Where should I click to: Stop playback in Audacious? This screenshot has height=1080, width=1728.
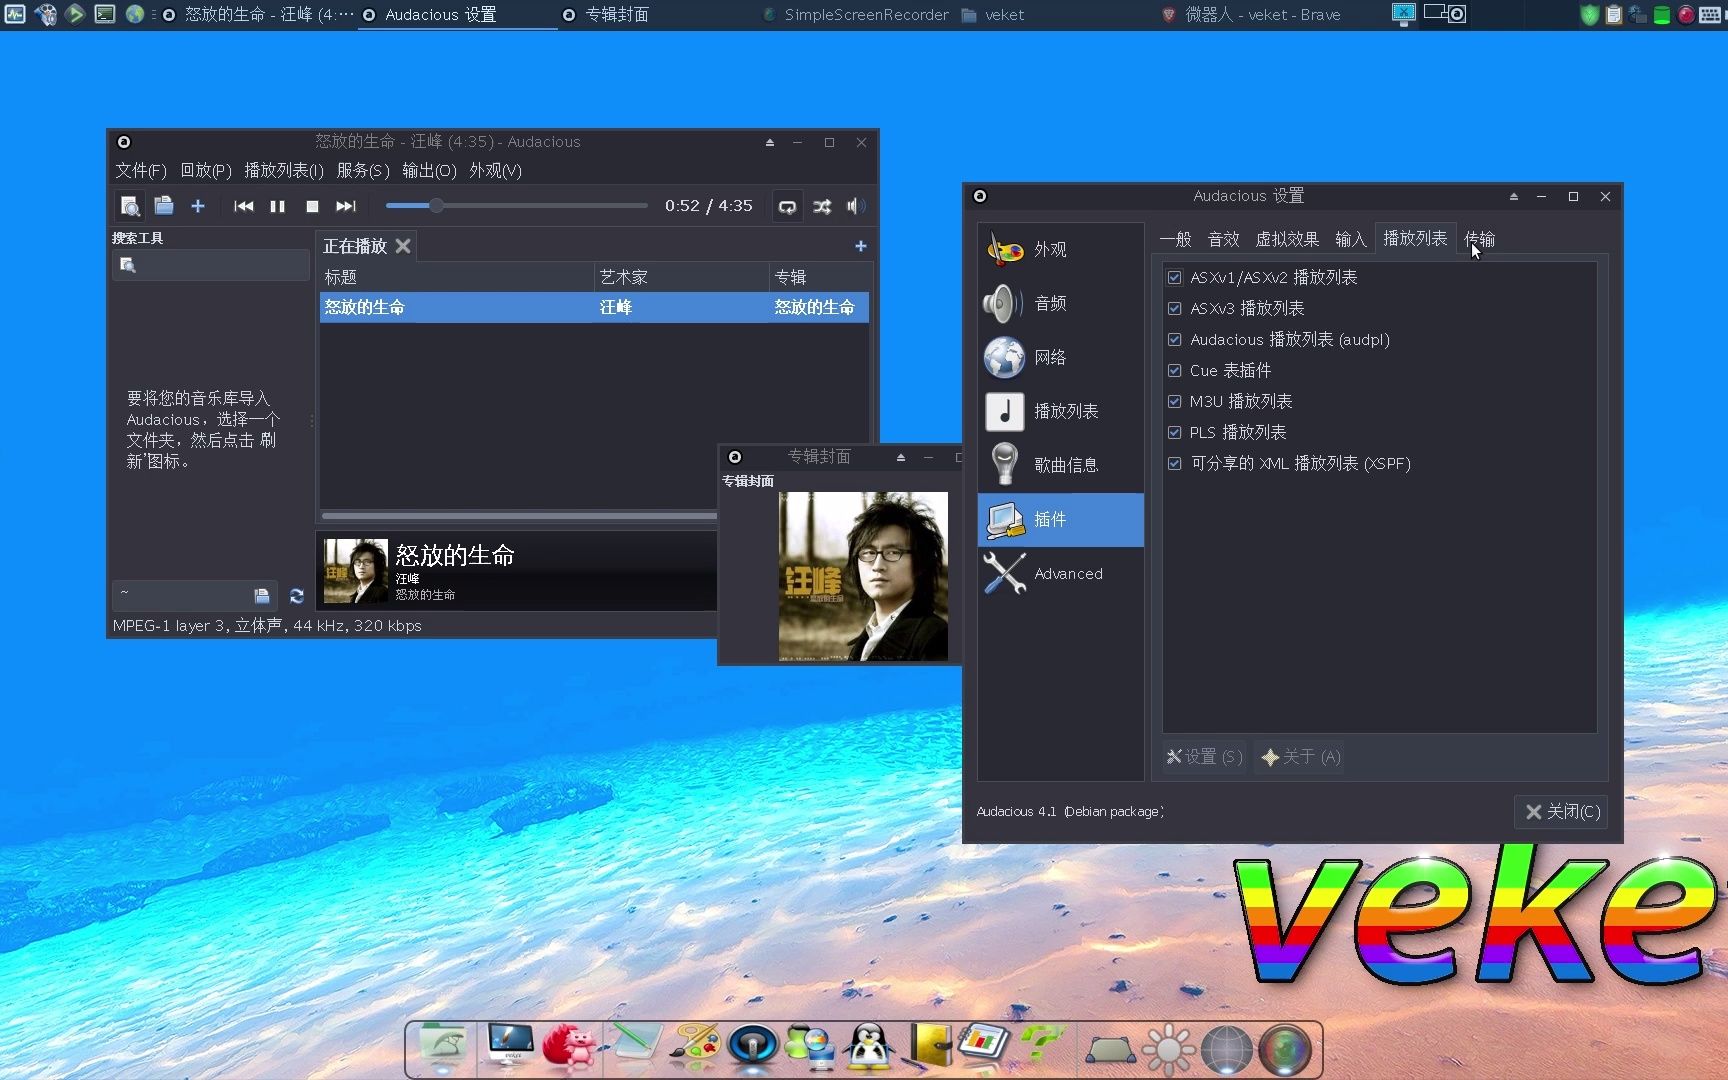pyautogui.click(x=312, y=206)
